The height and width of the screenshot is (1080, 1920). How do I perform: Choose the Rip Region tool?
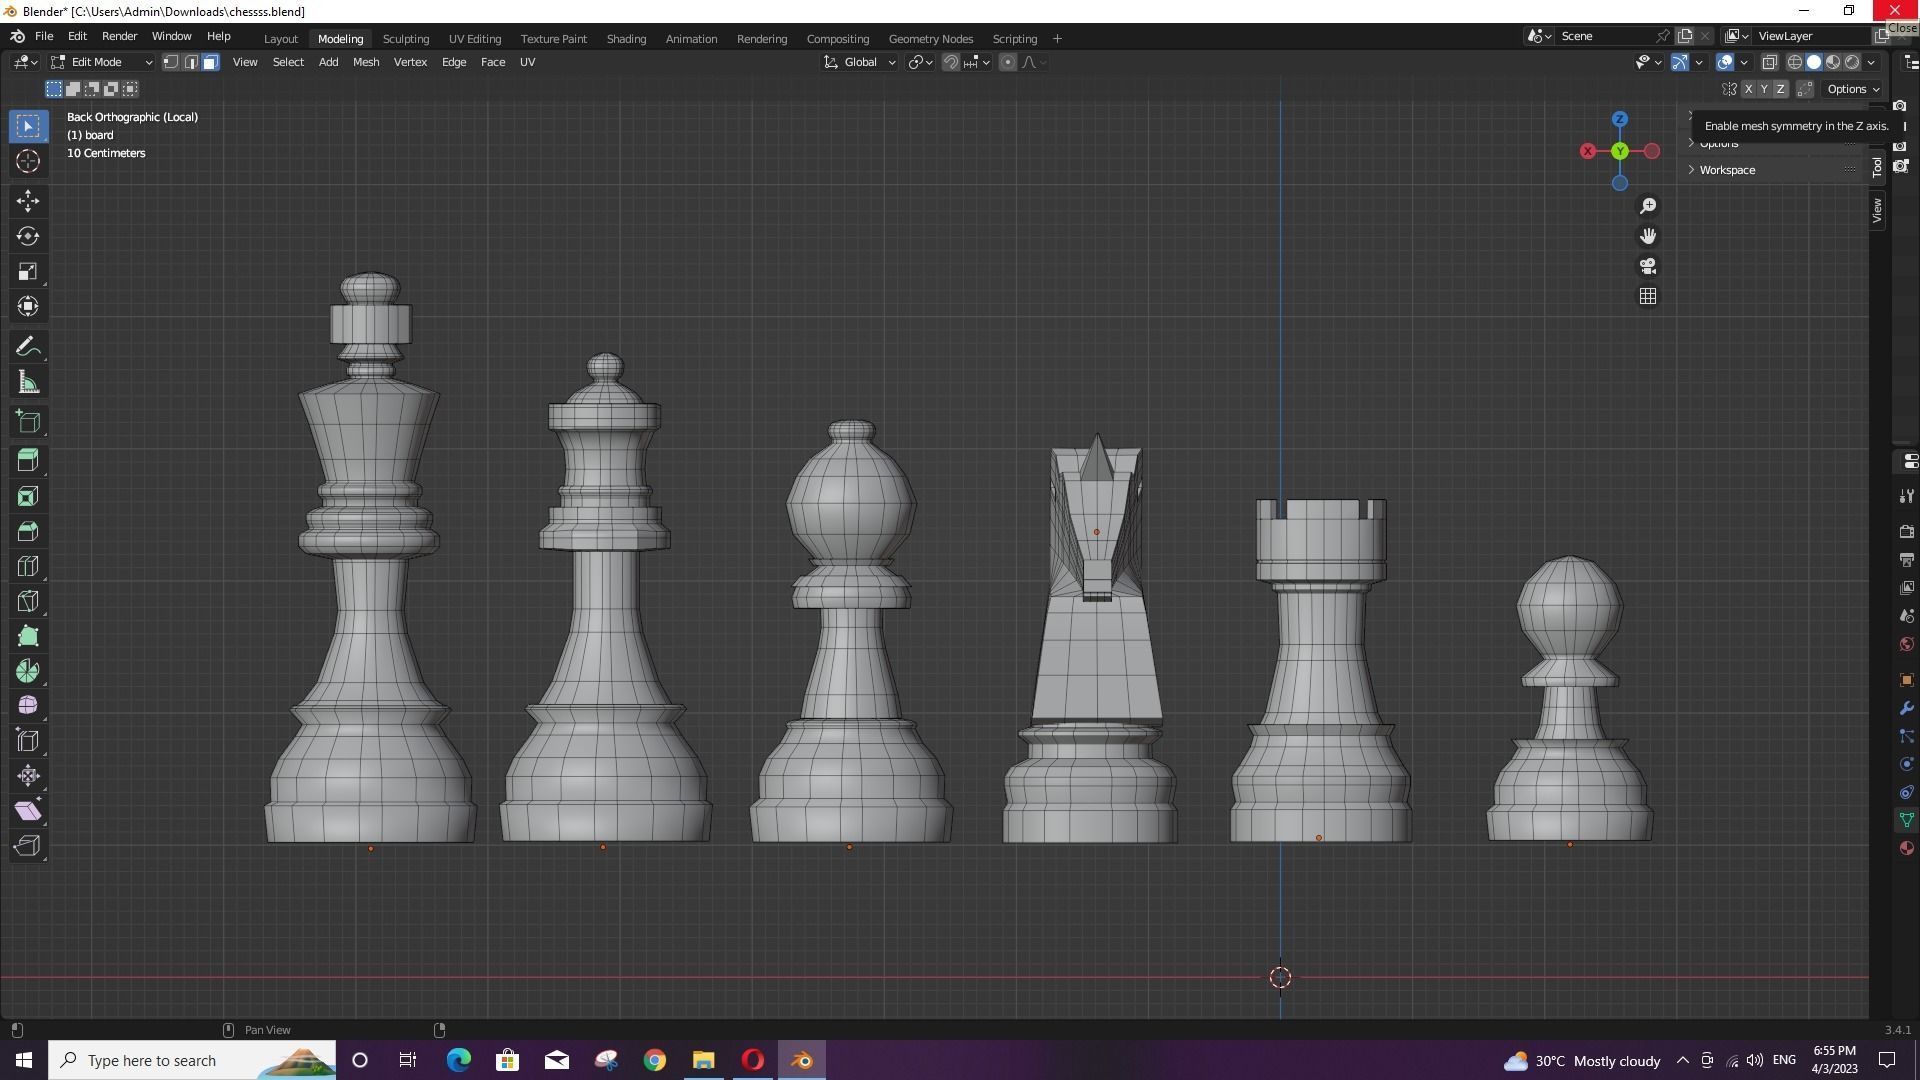28,846
